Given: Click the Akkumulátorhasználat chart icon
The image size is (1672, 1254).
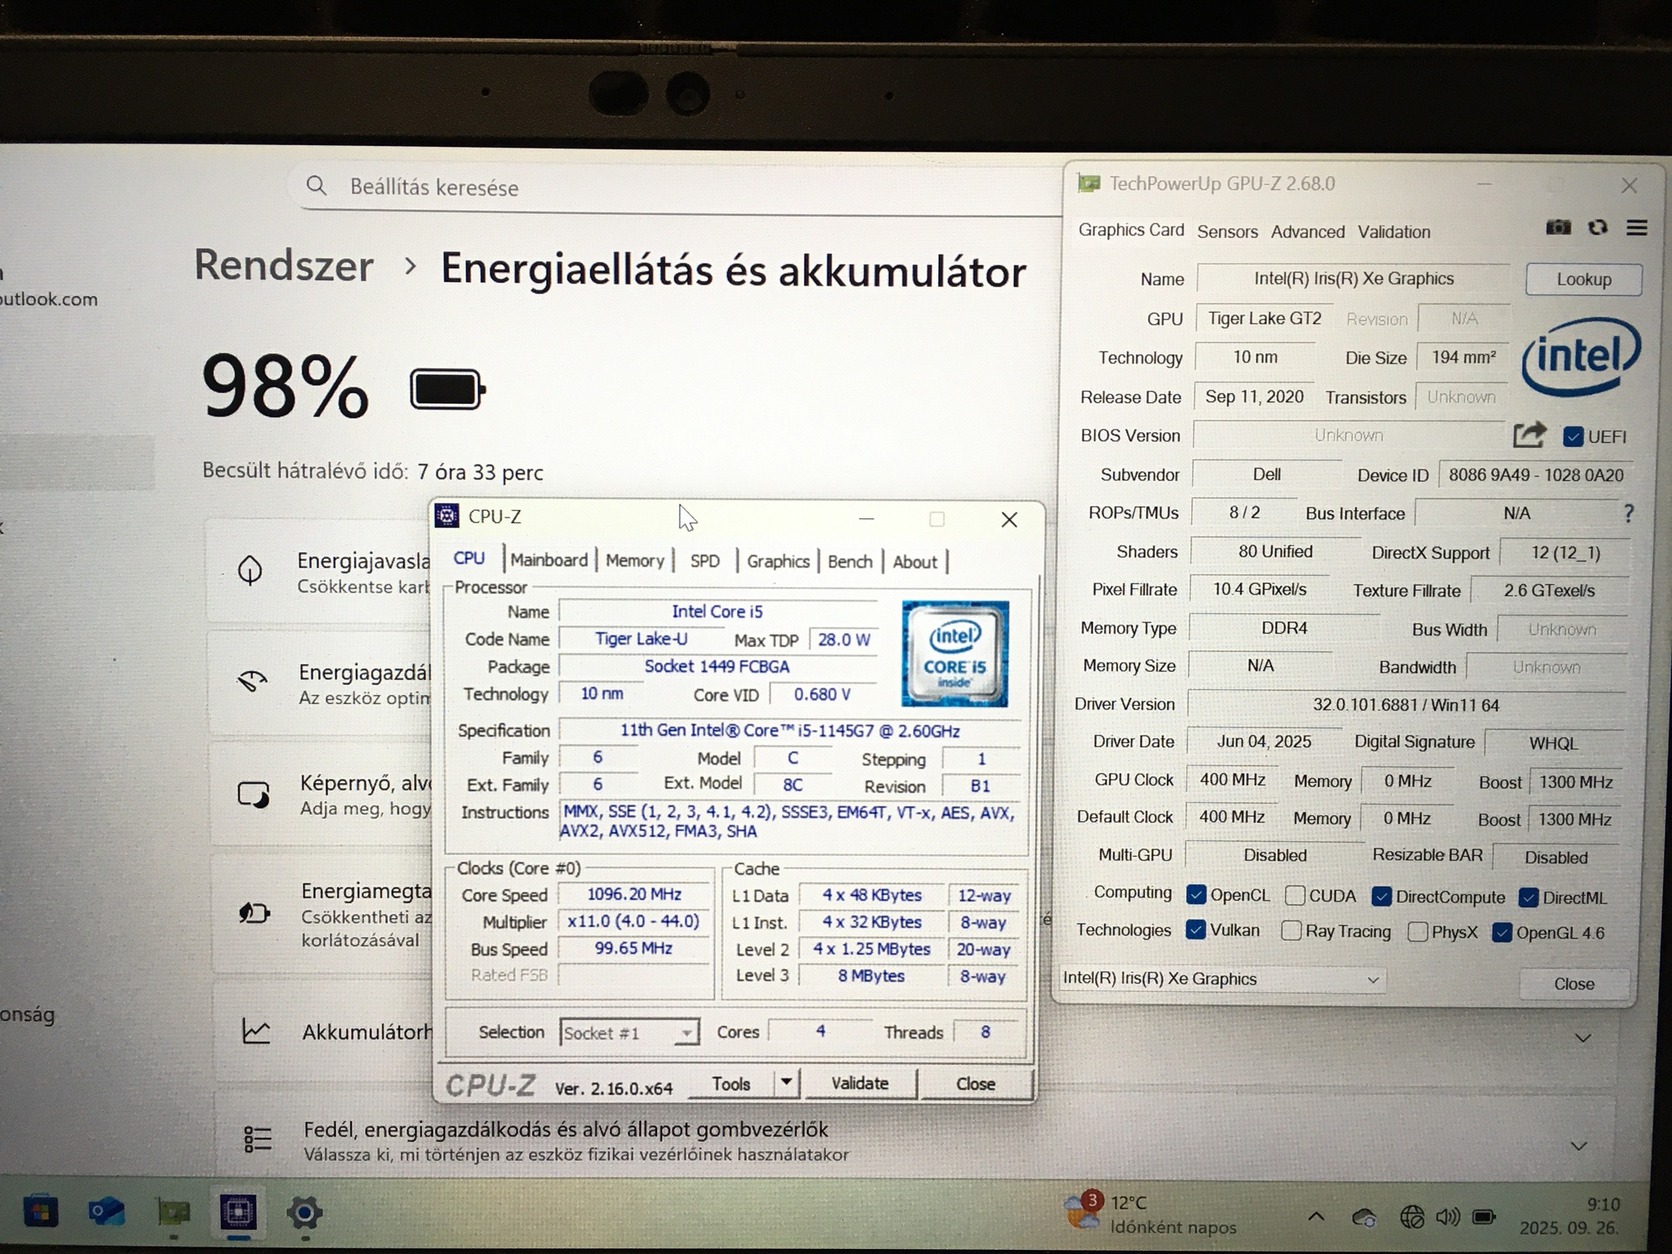Looking at the screenshot, I should 256,1031.
